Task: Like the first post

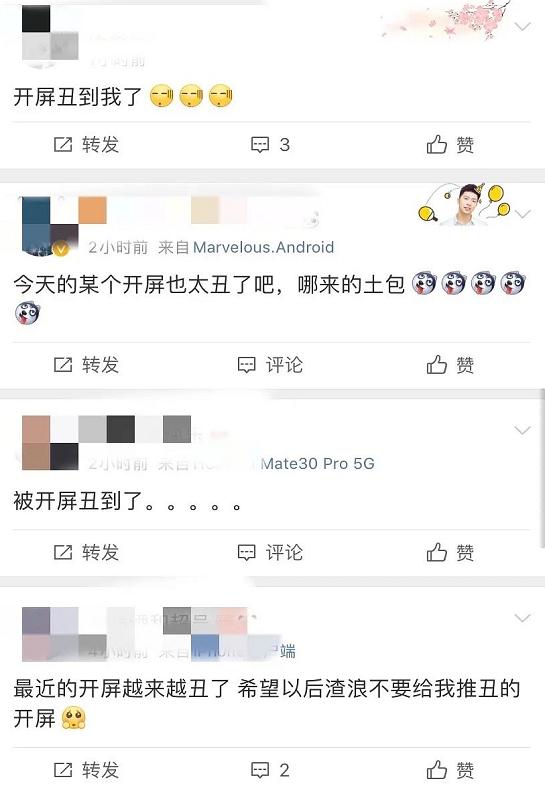Action: pyautogui.click(x=450, y=145)
